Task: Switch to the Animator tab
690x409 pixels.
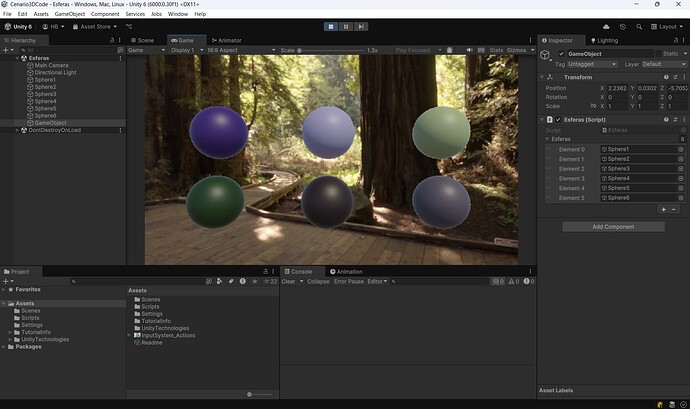Action: [226, 40]
